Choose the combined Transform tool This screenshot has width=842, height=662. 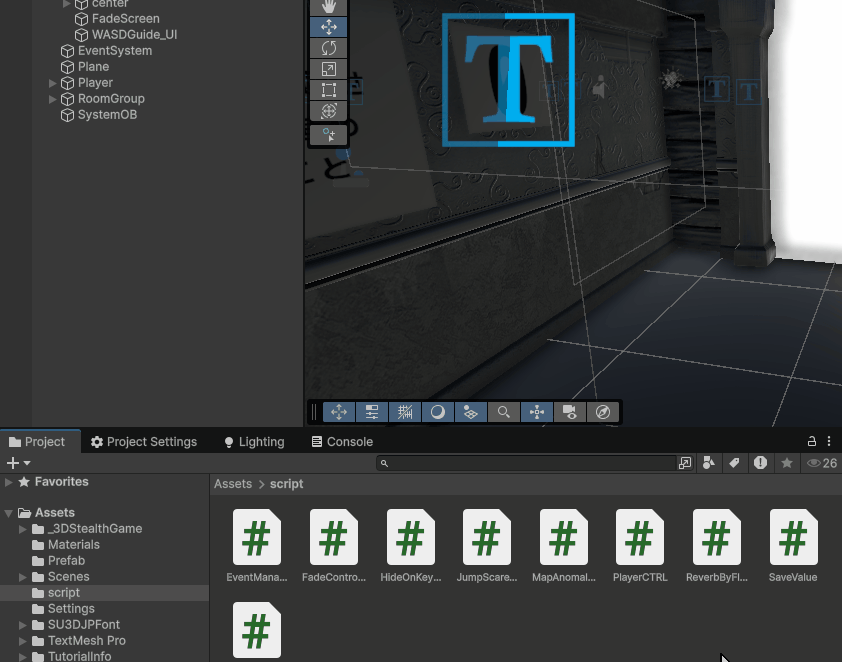coord(329,111)
